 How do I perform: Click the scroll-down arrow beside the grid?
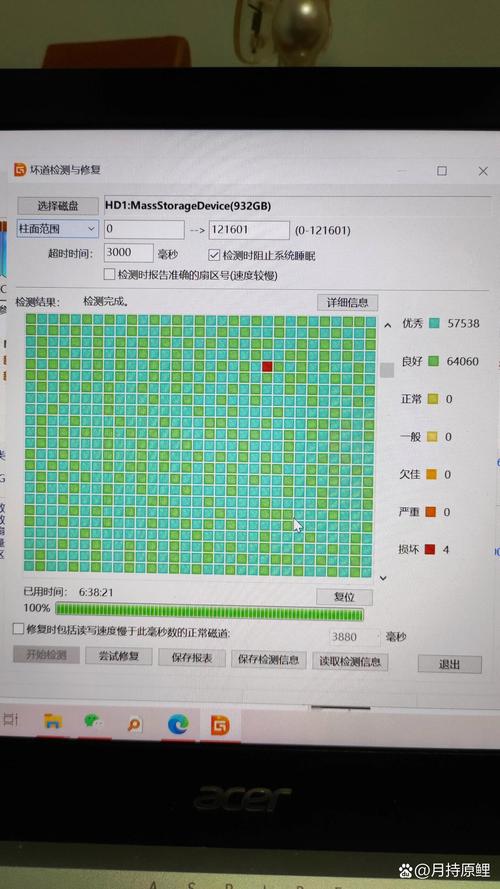pyautogui.click(x=383, y=578)
